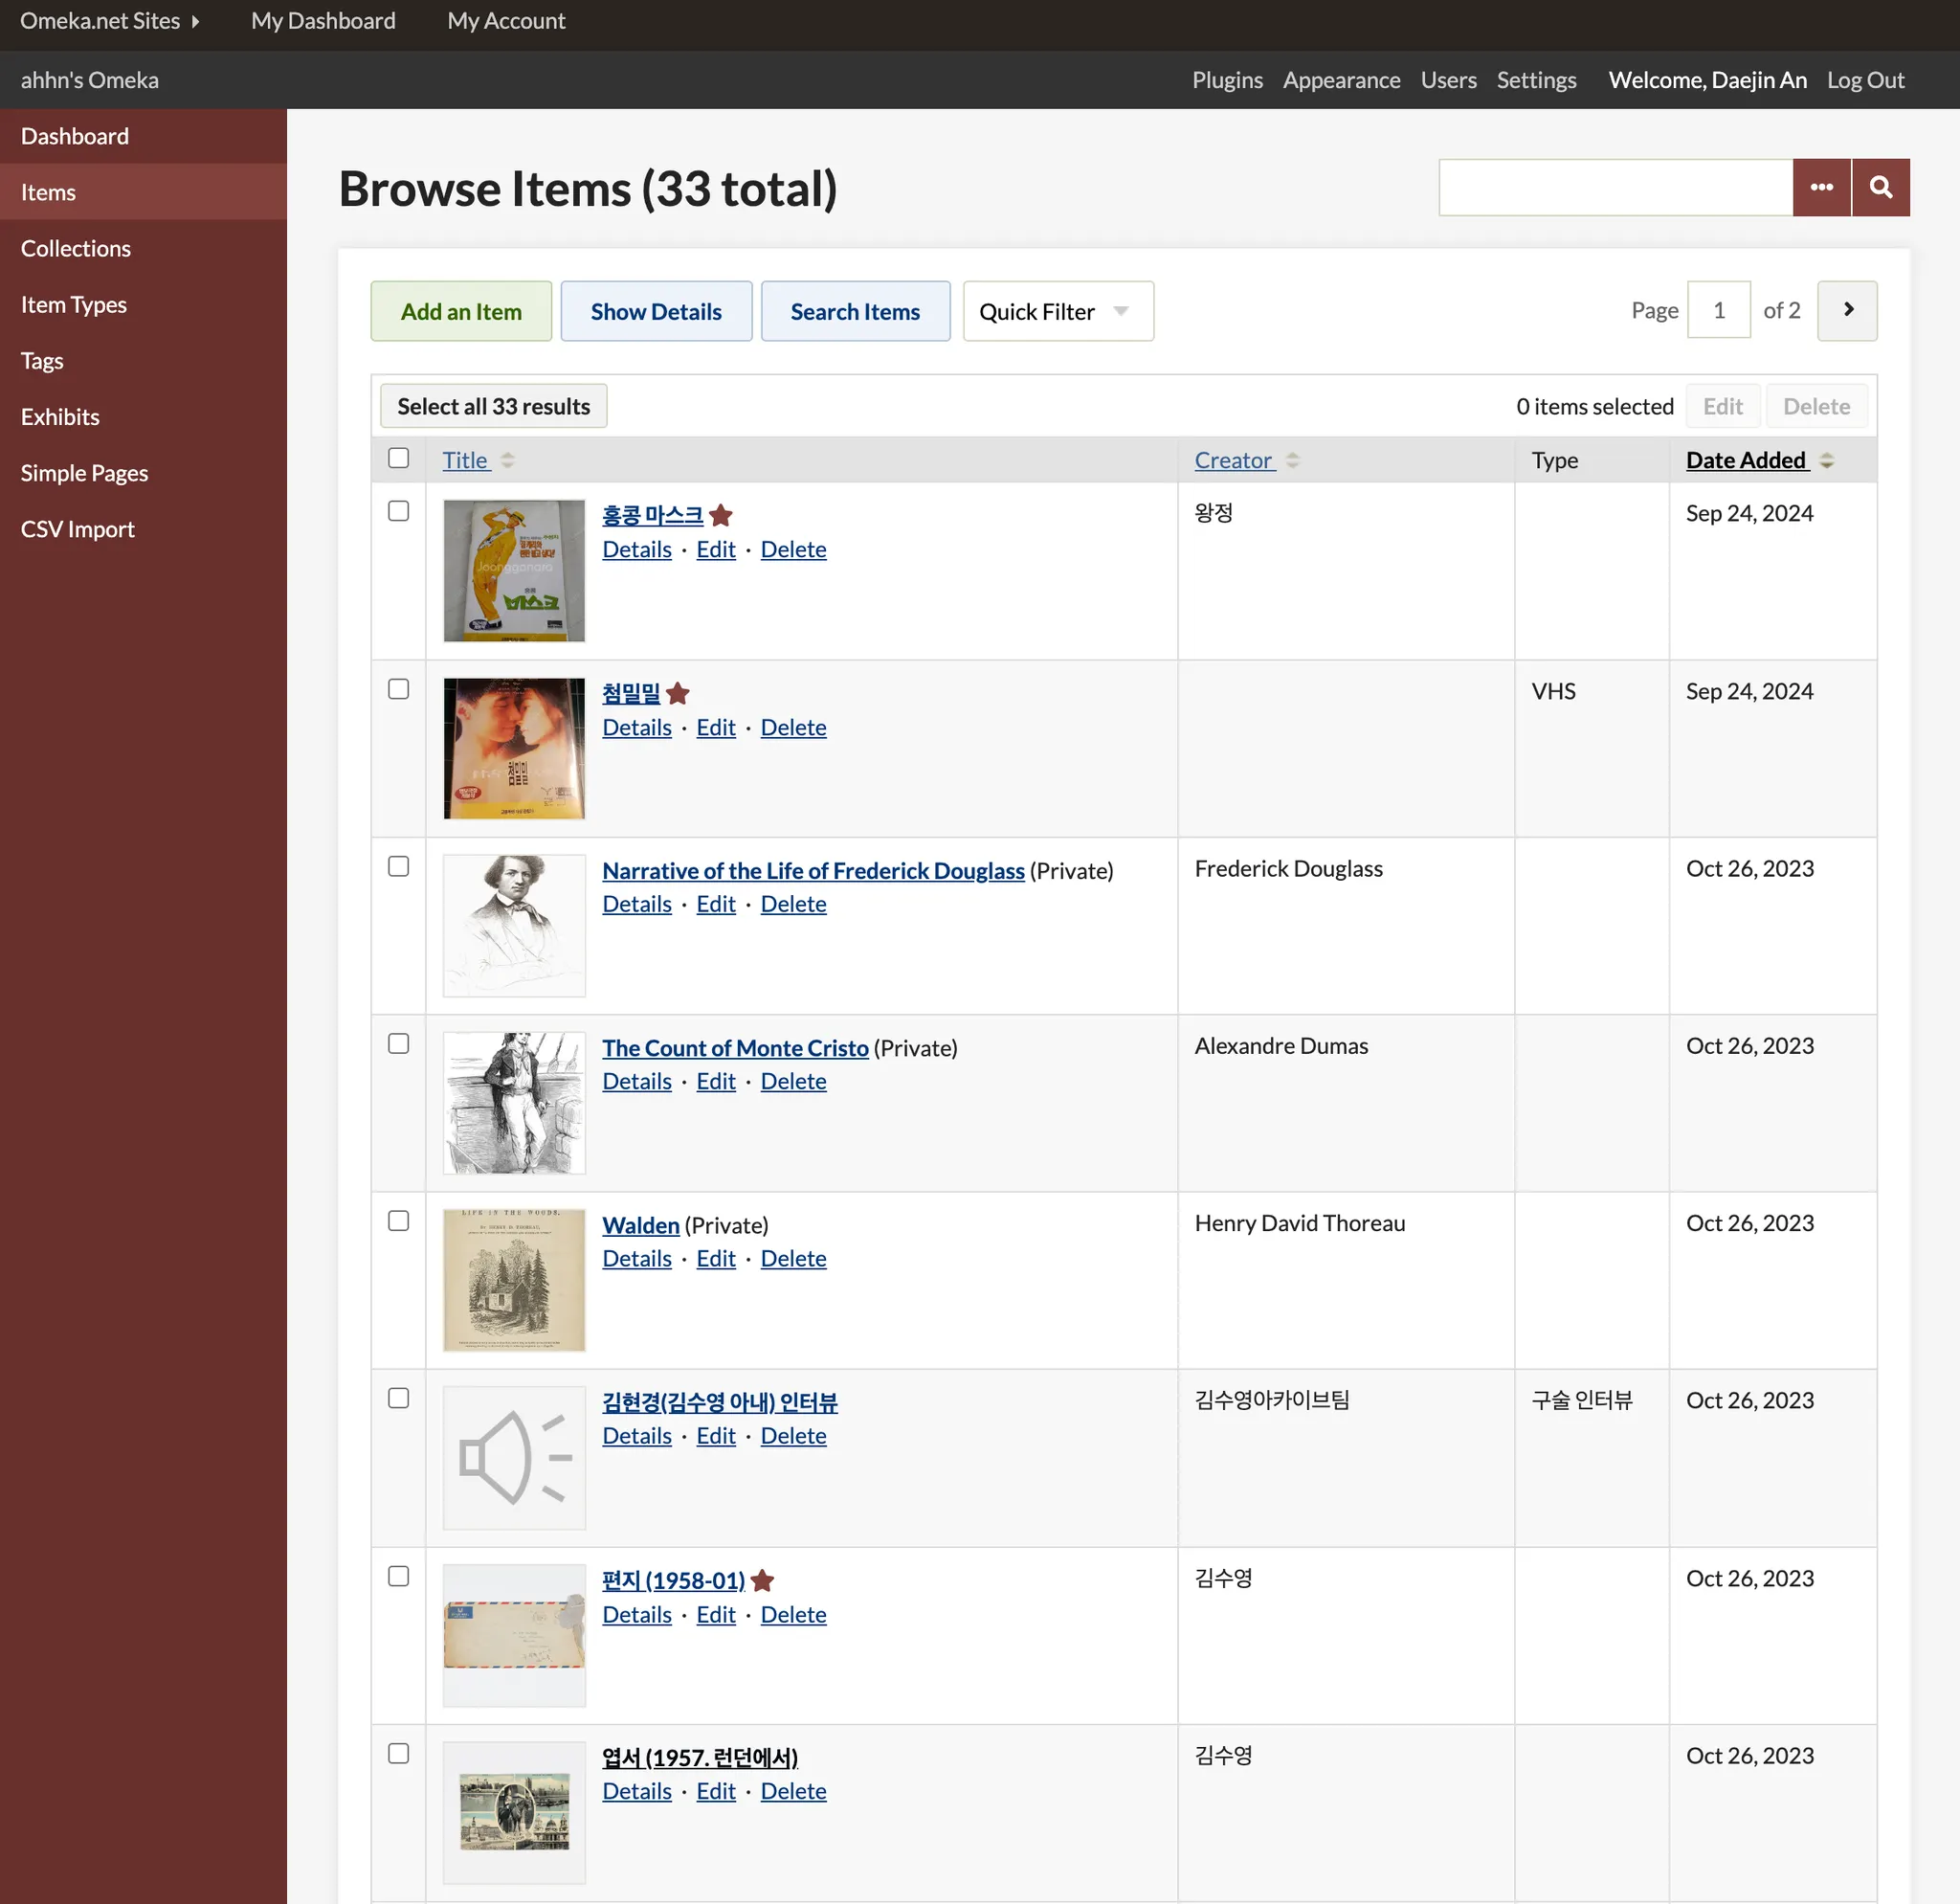This screenshot has height=1904, width=1960.
Task: Open Edit link for Frederick Douglass narrative
Action: [x=715, y=904]
